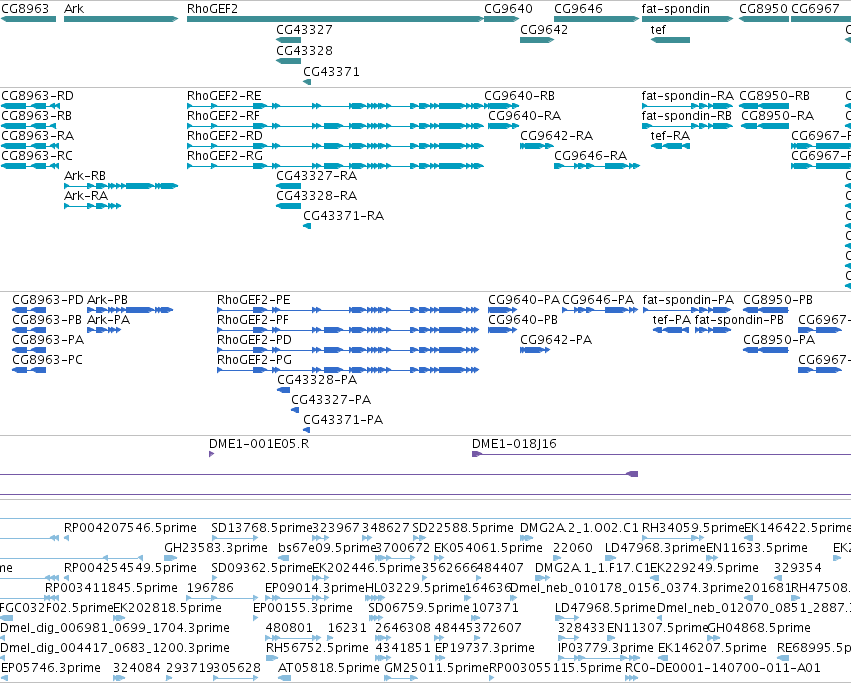Click the fat-spondin gene label

click(x=675, y=9)
